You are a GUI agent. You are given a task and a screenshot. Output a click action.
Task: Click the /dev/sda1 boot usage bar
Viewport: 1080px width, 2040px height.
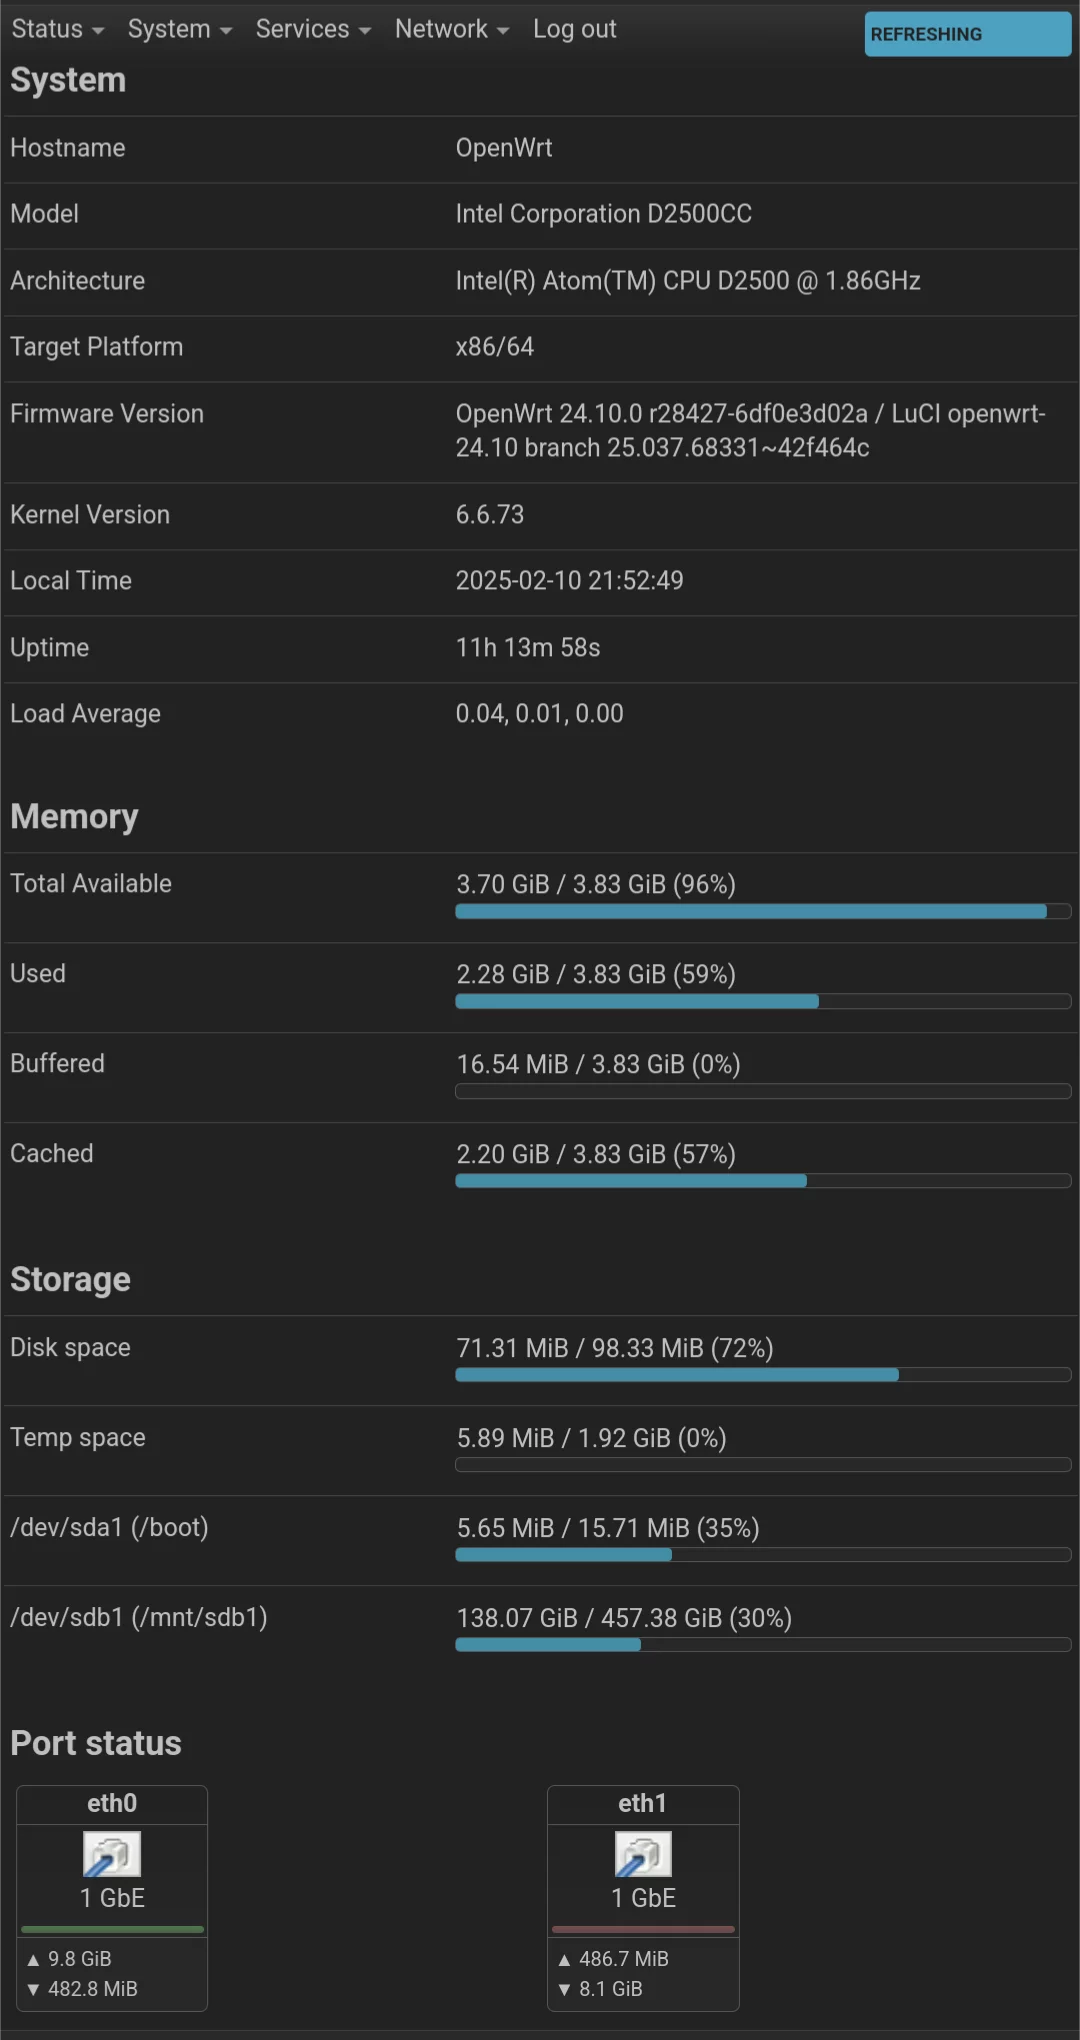point(763,1555)
